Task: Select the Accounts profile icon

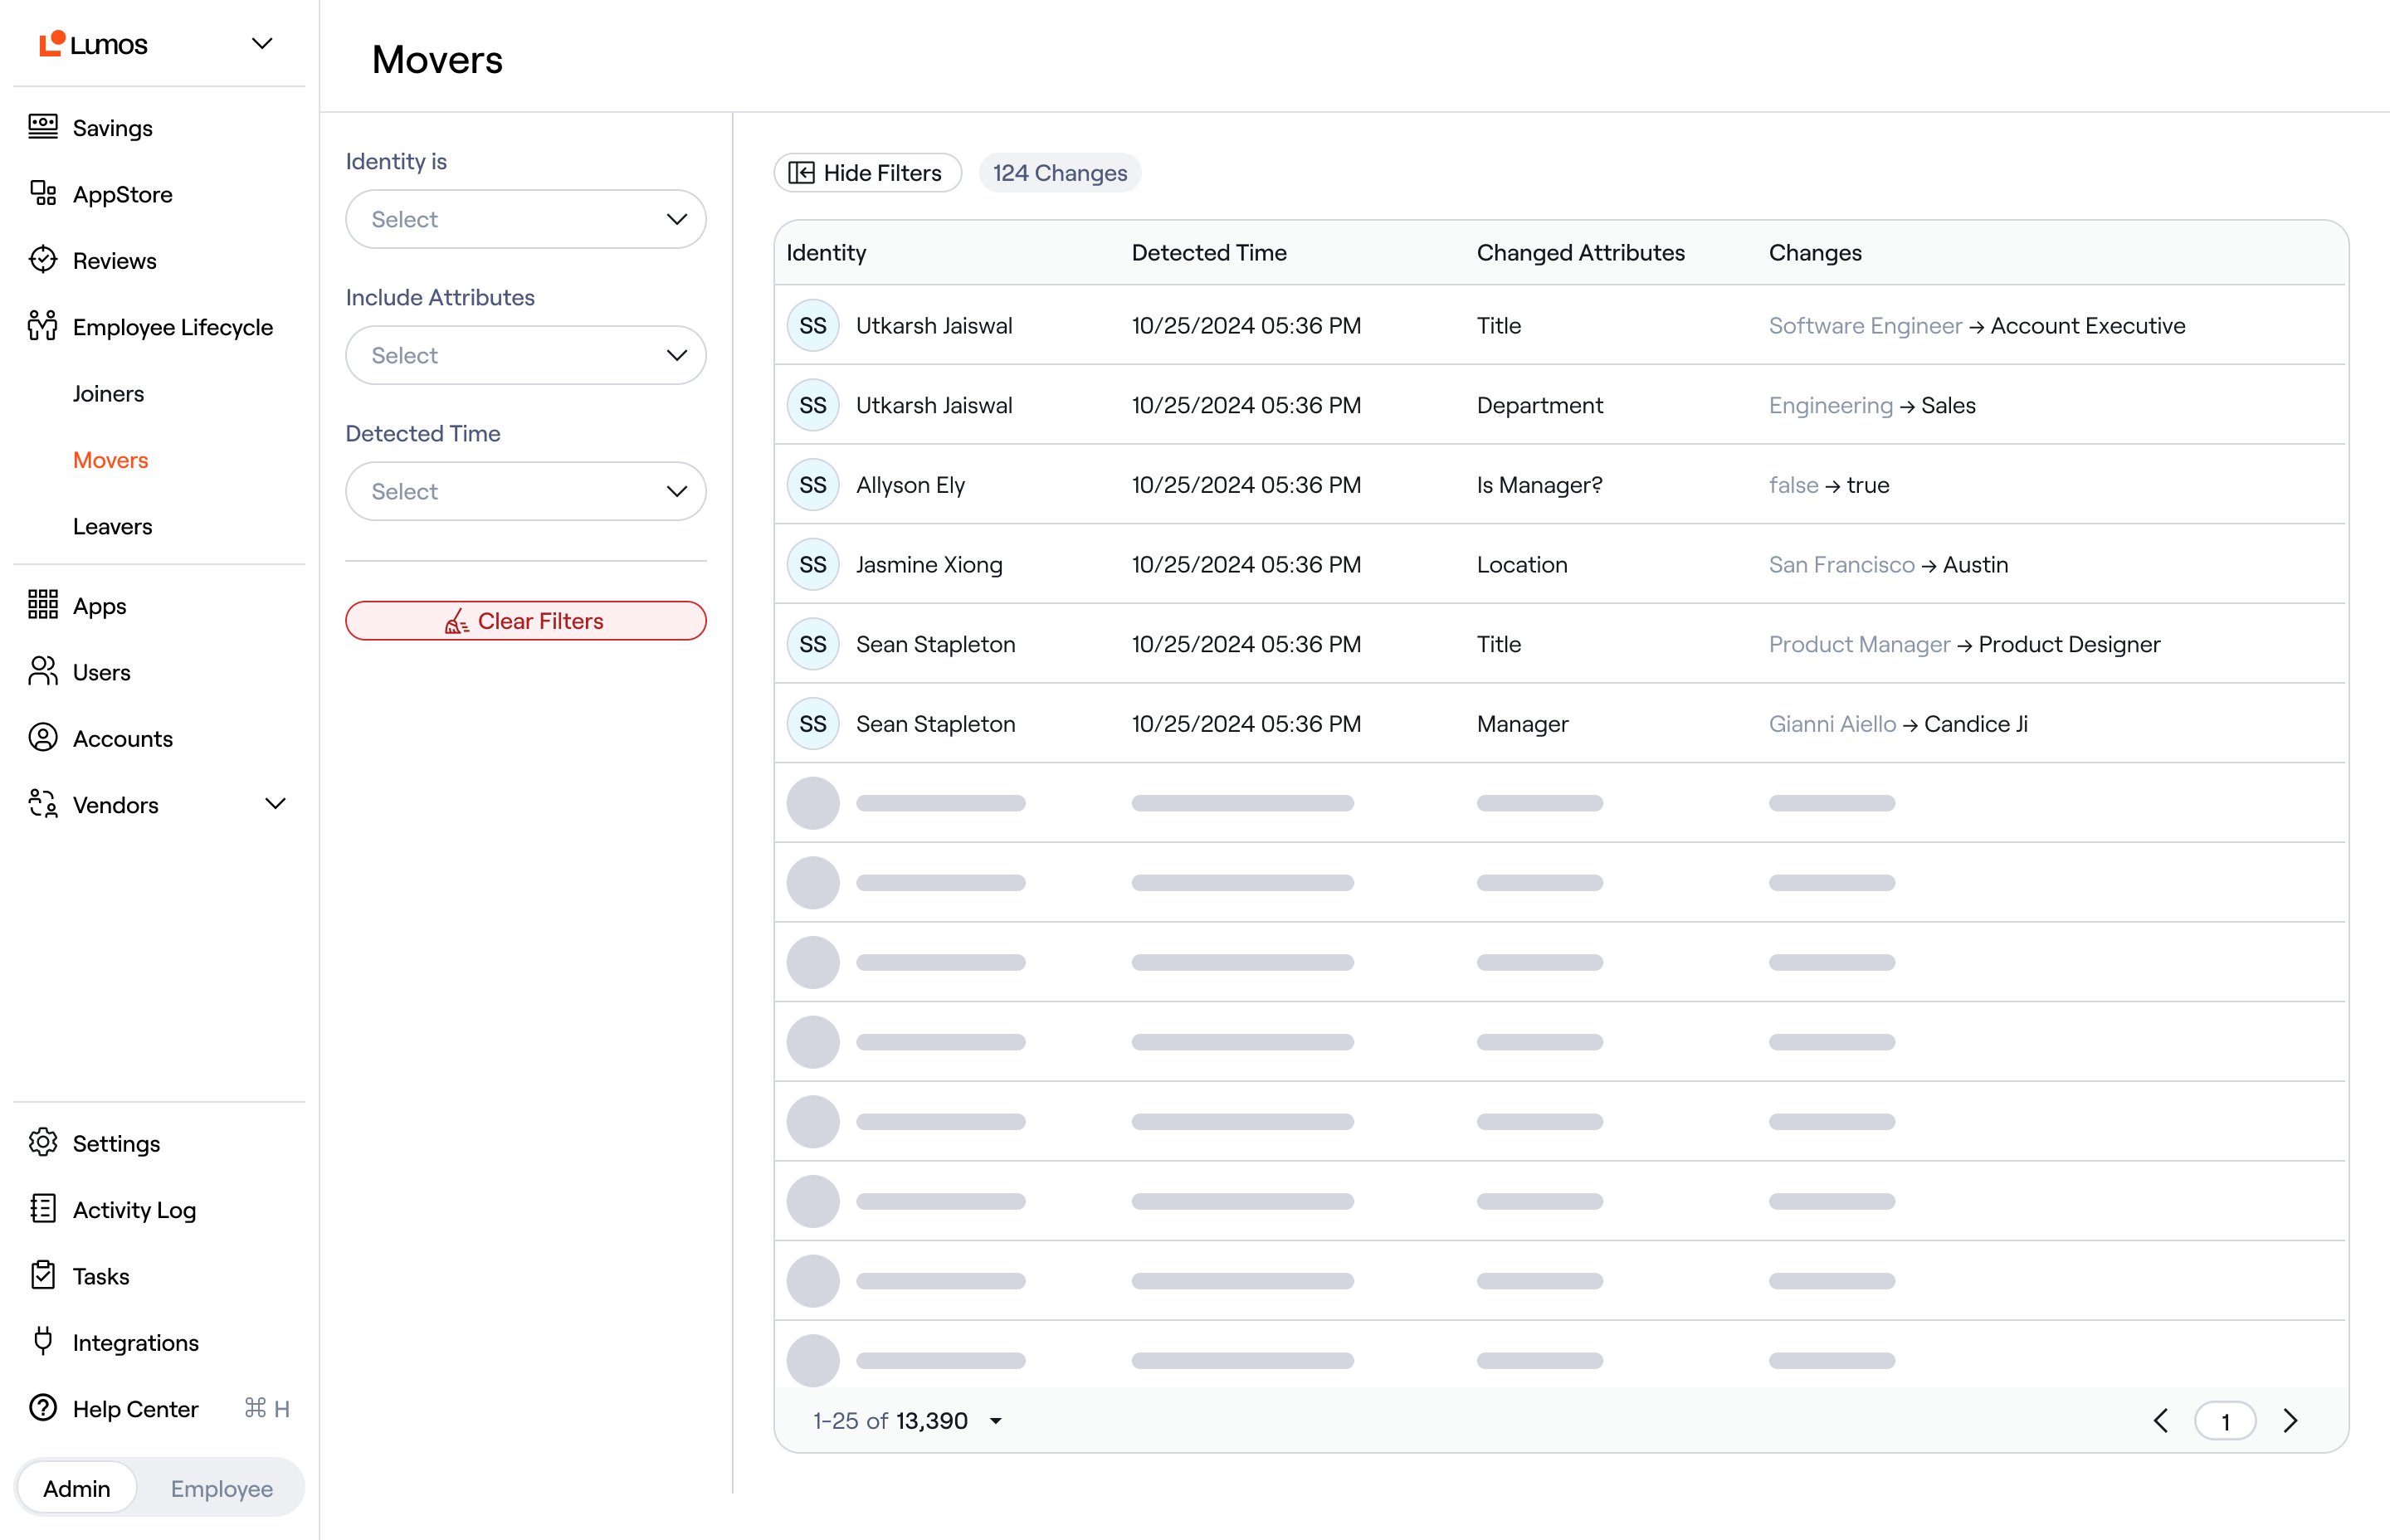Action: click(x=43, y=738)
